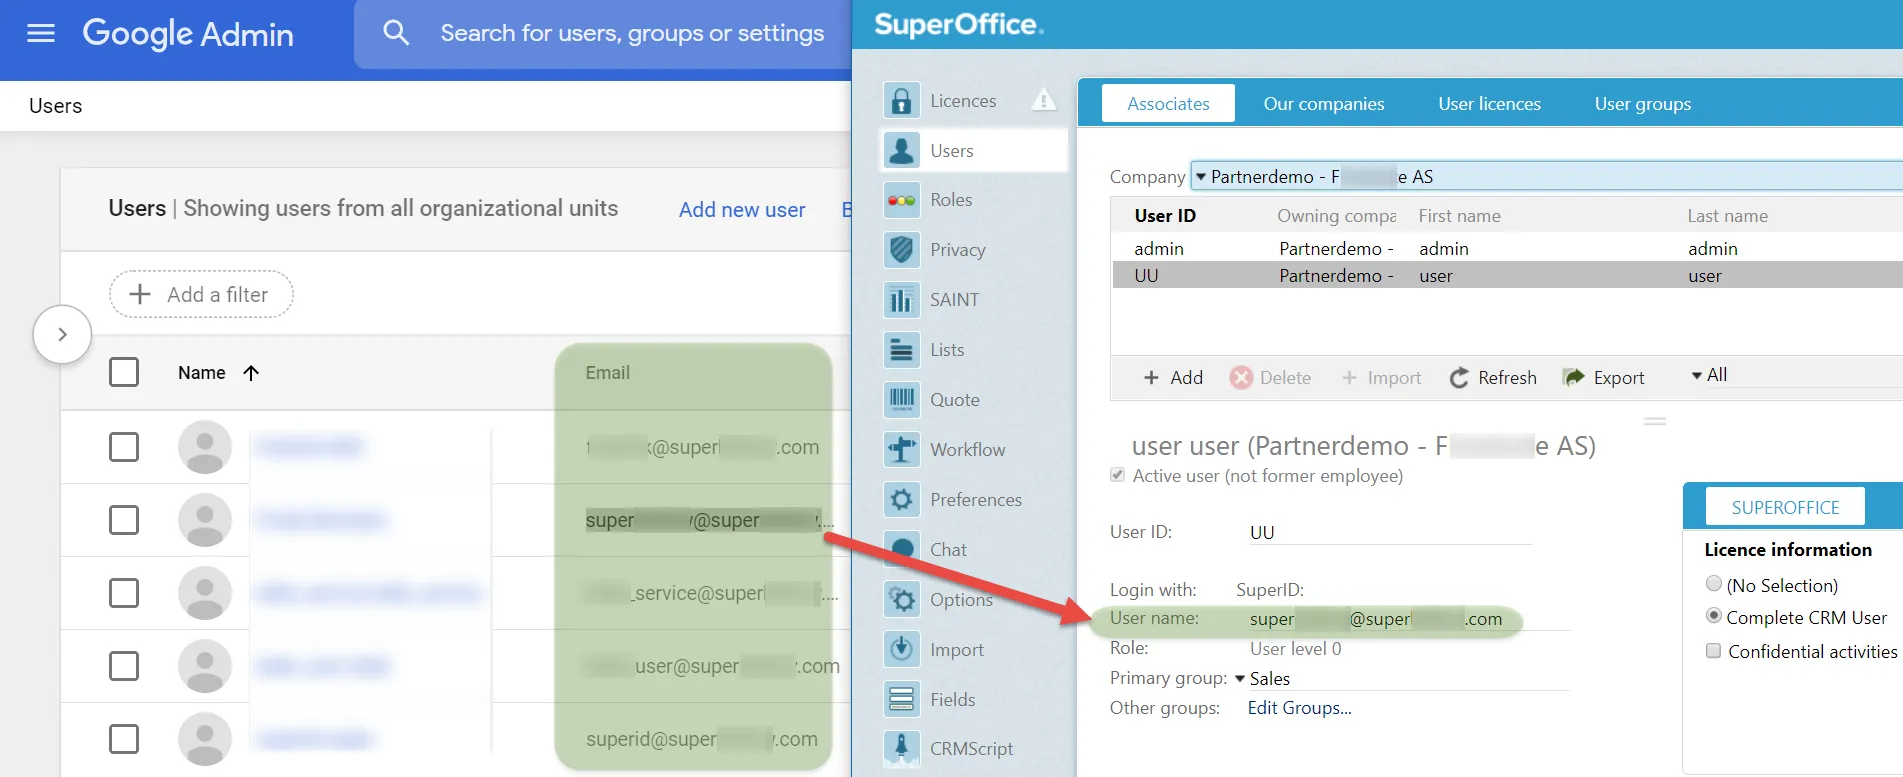Switch to the Our companies tab
The height and width of the screenshot is (777, 1903).
pyautogui.click(x=1323, y=104)
